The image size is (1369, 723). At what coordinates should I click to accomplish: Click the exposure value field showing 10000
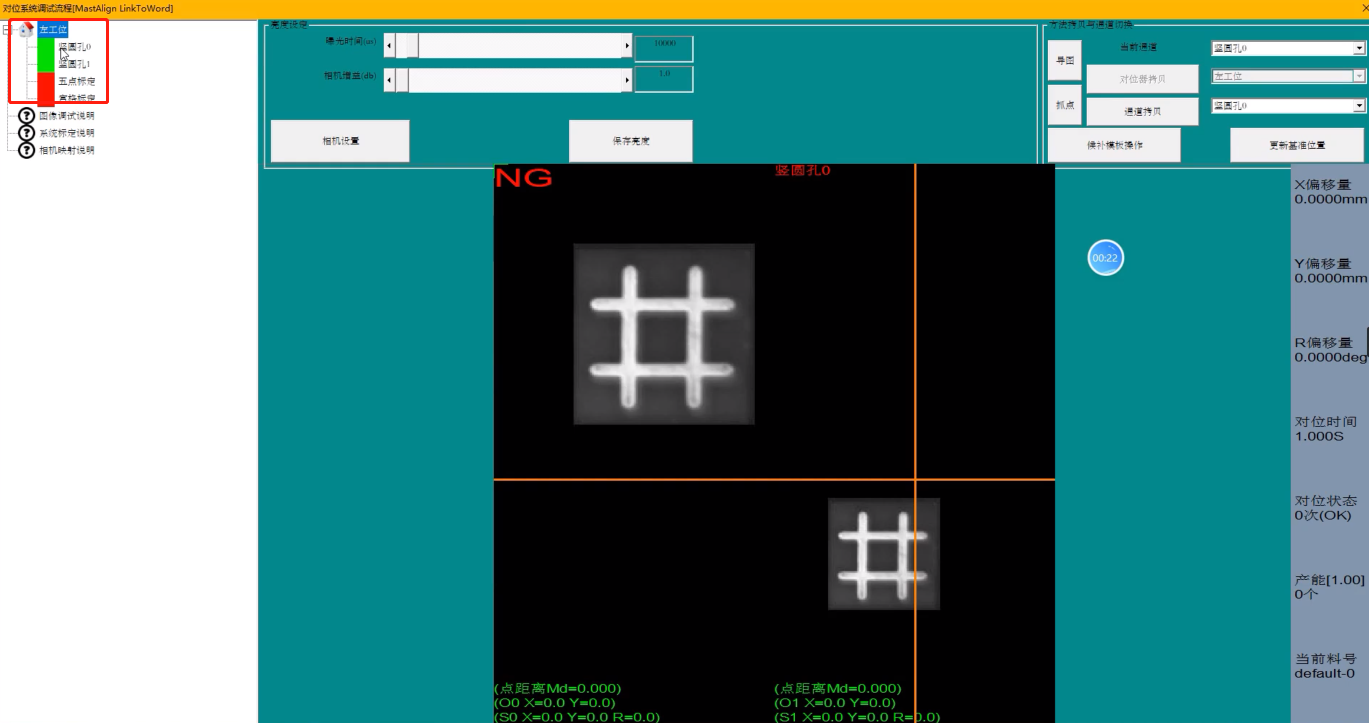(x=664, y=46)
